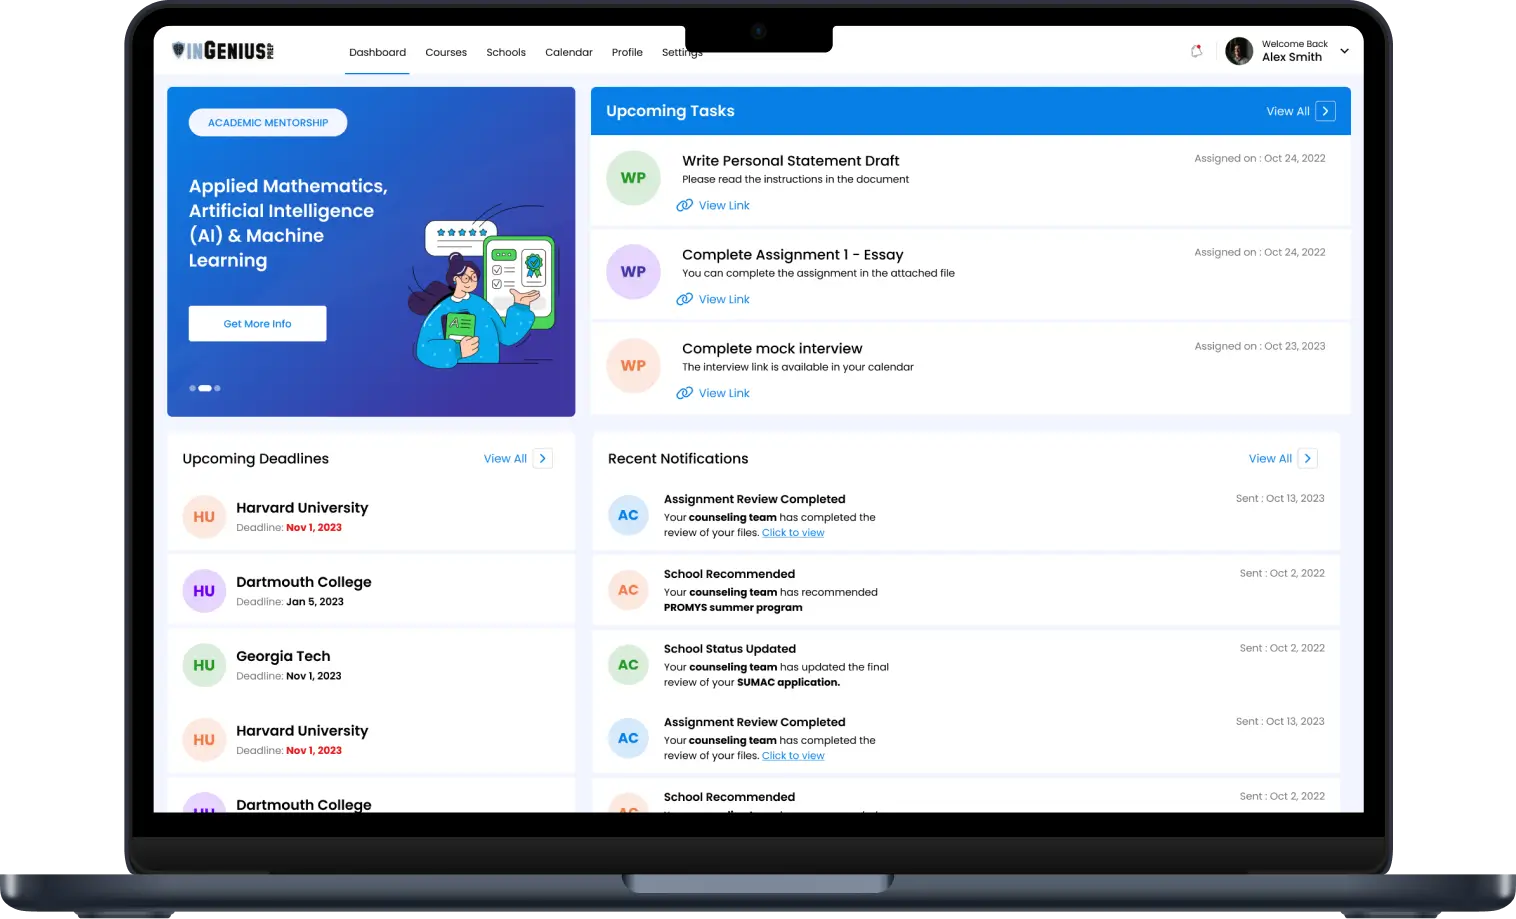Click the purple HU icon for Dartmouth College

[204, 591]
